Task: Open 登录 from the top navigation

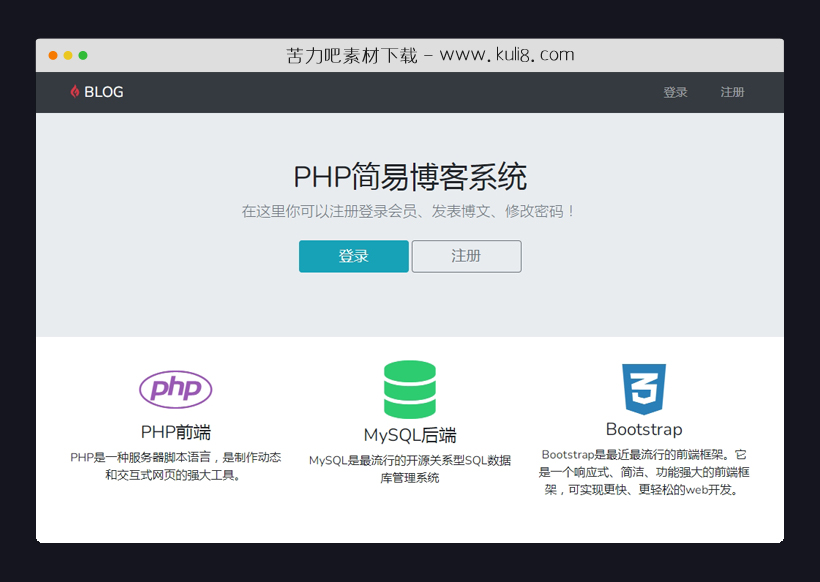Action: point(675,92)
